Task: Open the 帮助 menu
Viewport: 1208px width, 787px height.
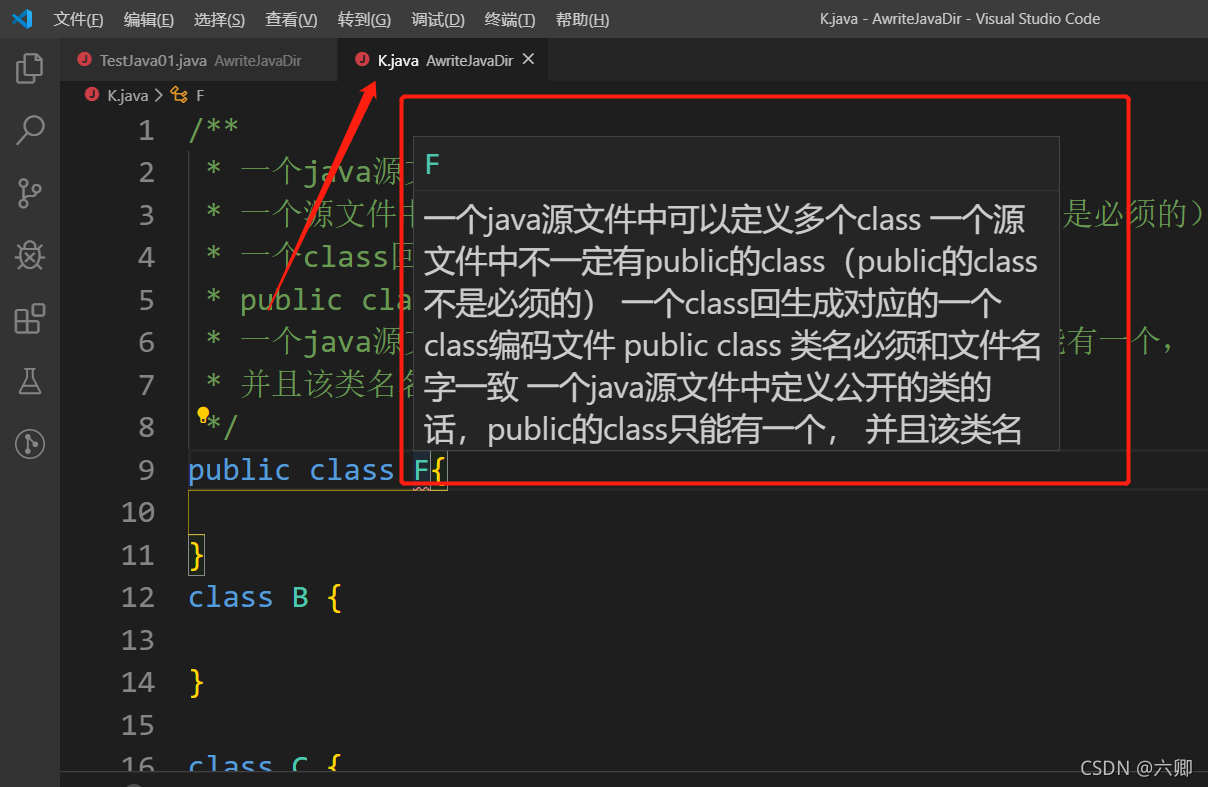Action: [x=582, y=18]
